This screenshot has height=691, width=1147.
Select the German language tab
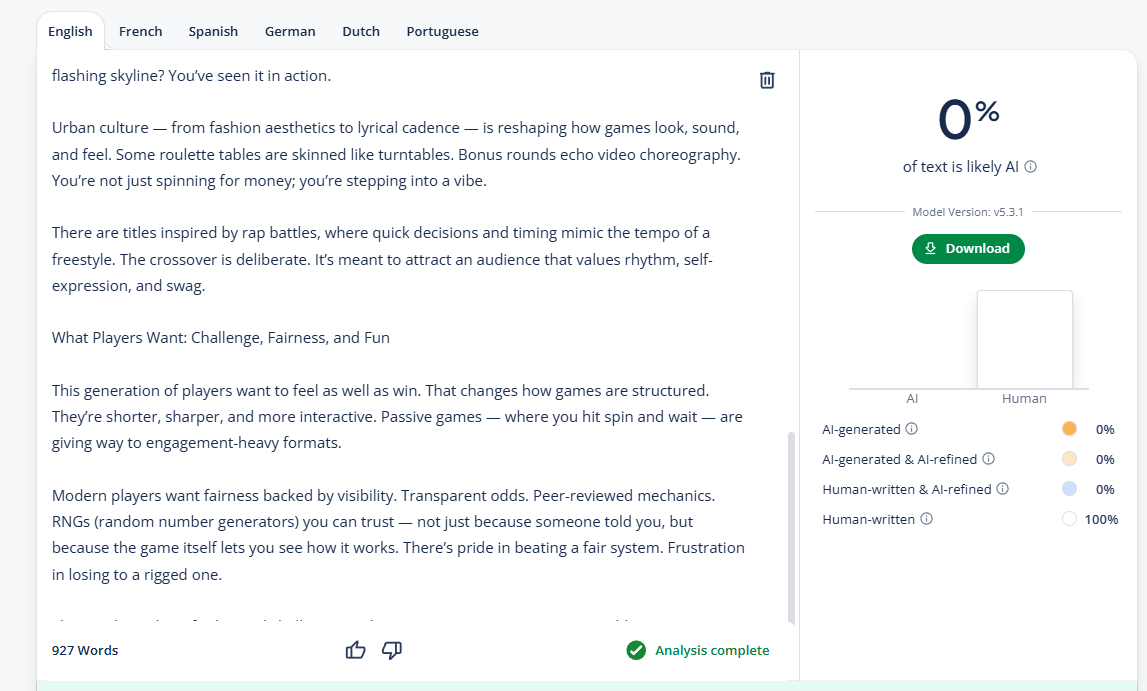pos(290,31)
